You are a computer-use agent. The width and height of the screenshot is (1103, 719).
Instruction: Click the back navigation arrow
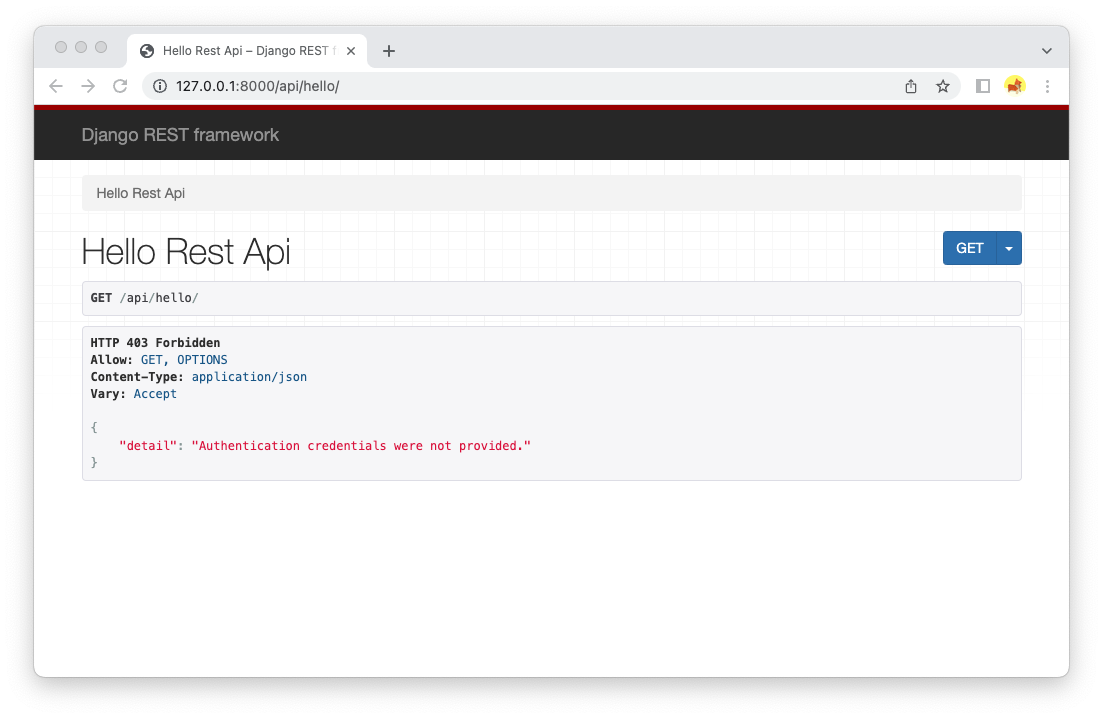(x=56, y=86)
